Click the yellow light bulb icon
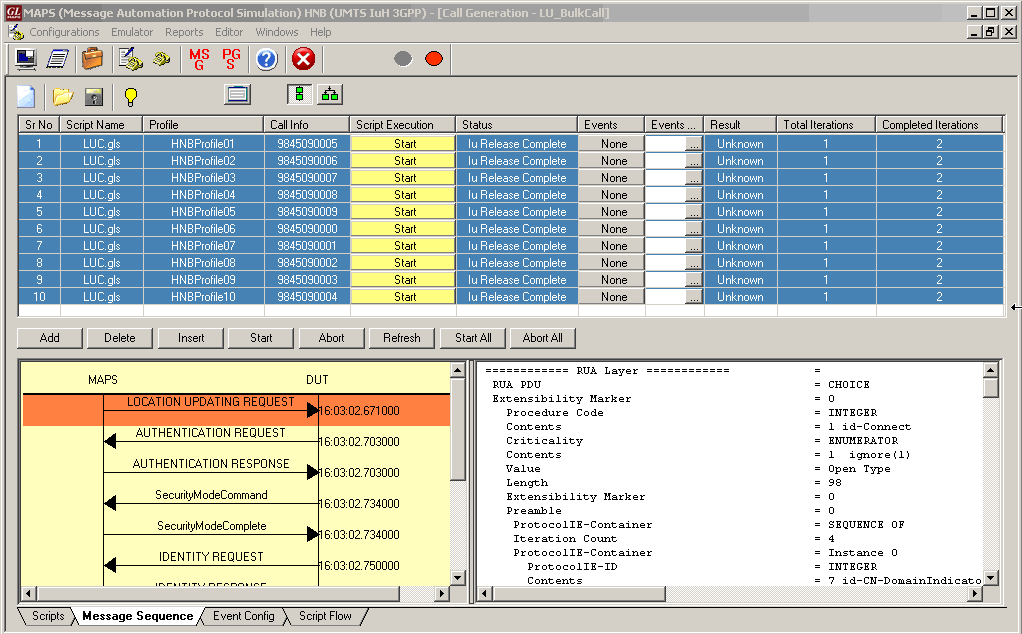Image resolution: width=1022 pixels, height=634 pixels. tap(131, 96)
